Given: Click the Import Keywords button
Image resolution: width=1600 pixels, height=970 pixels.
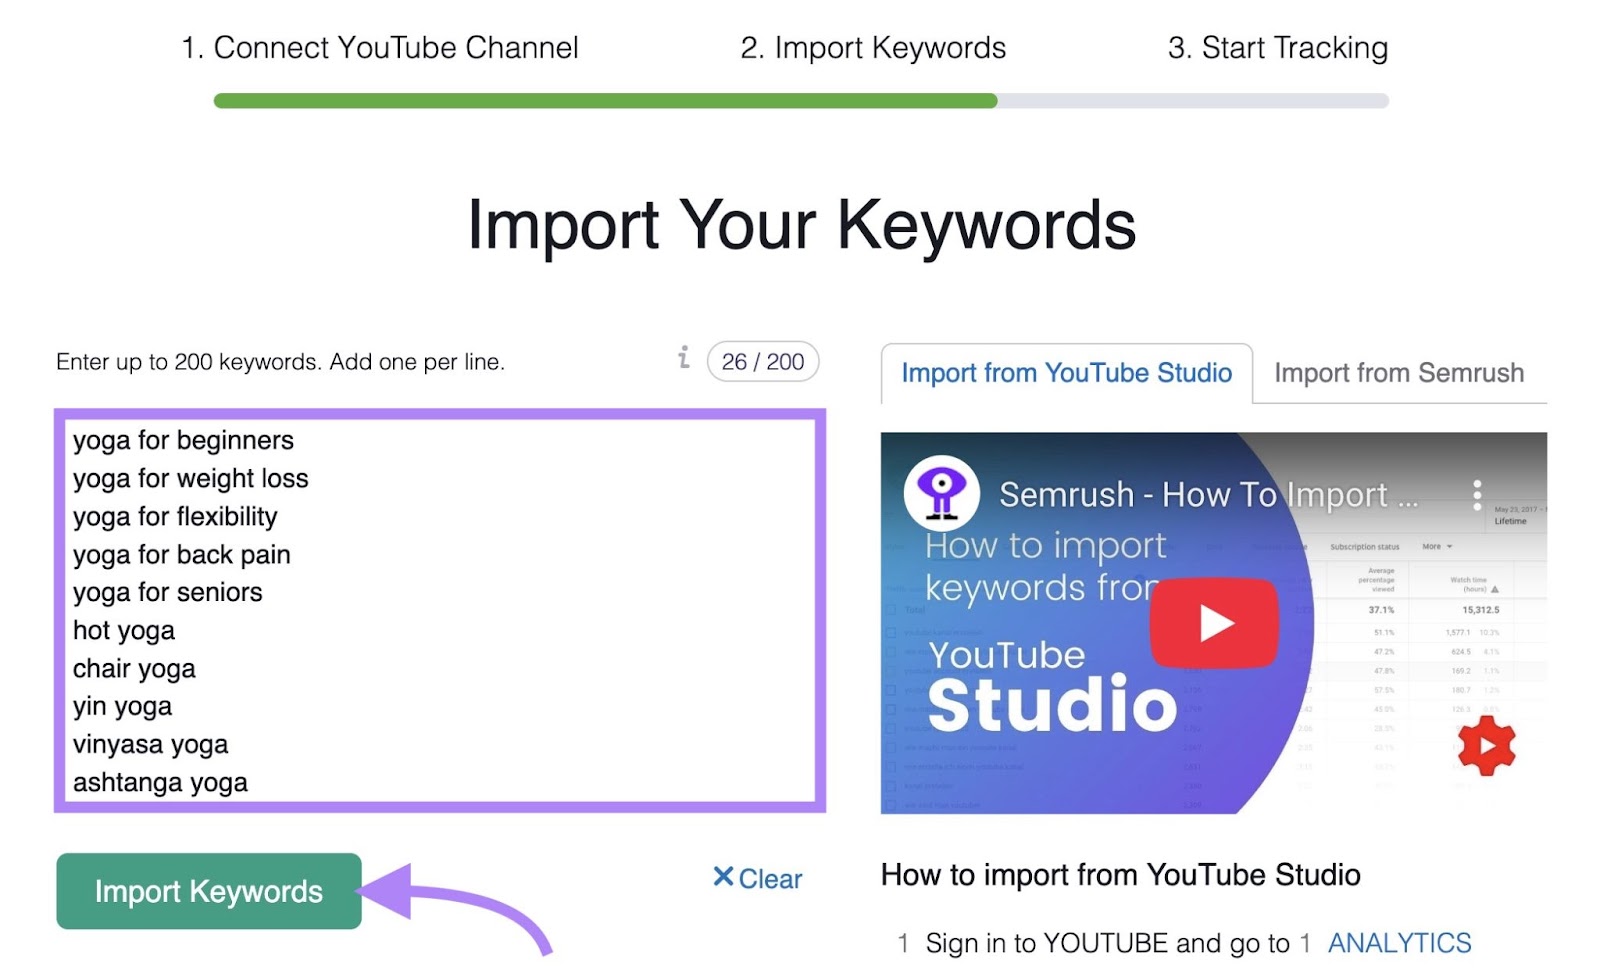Looking at the screenshot, I should (x=208, y=891).
